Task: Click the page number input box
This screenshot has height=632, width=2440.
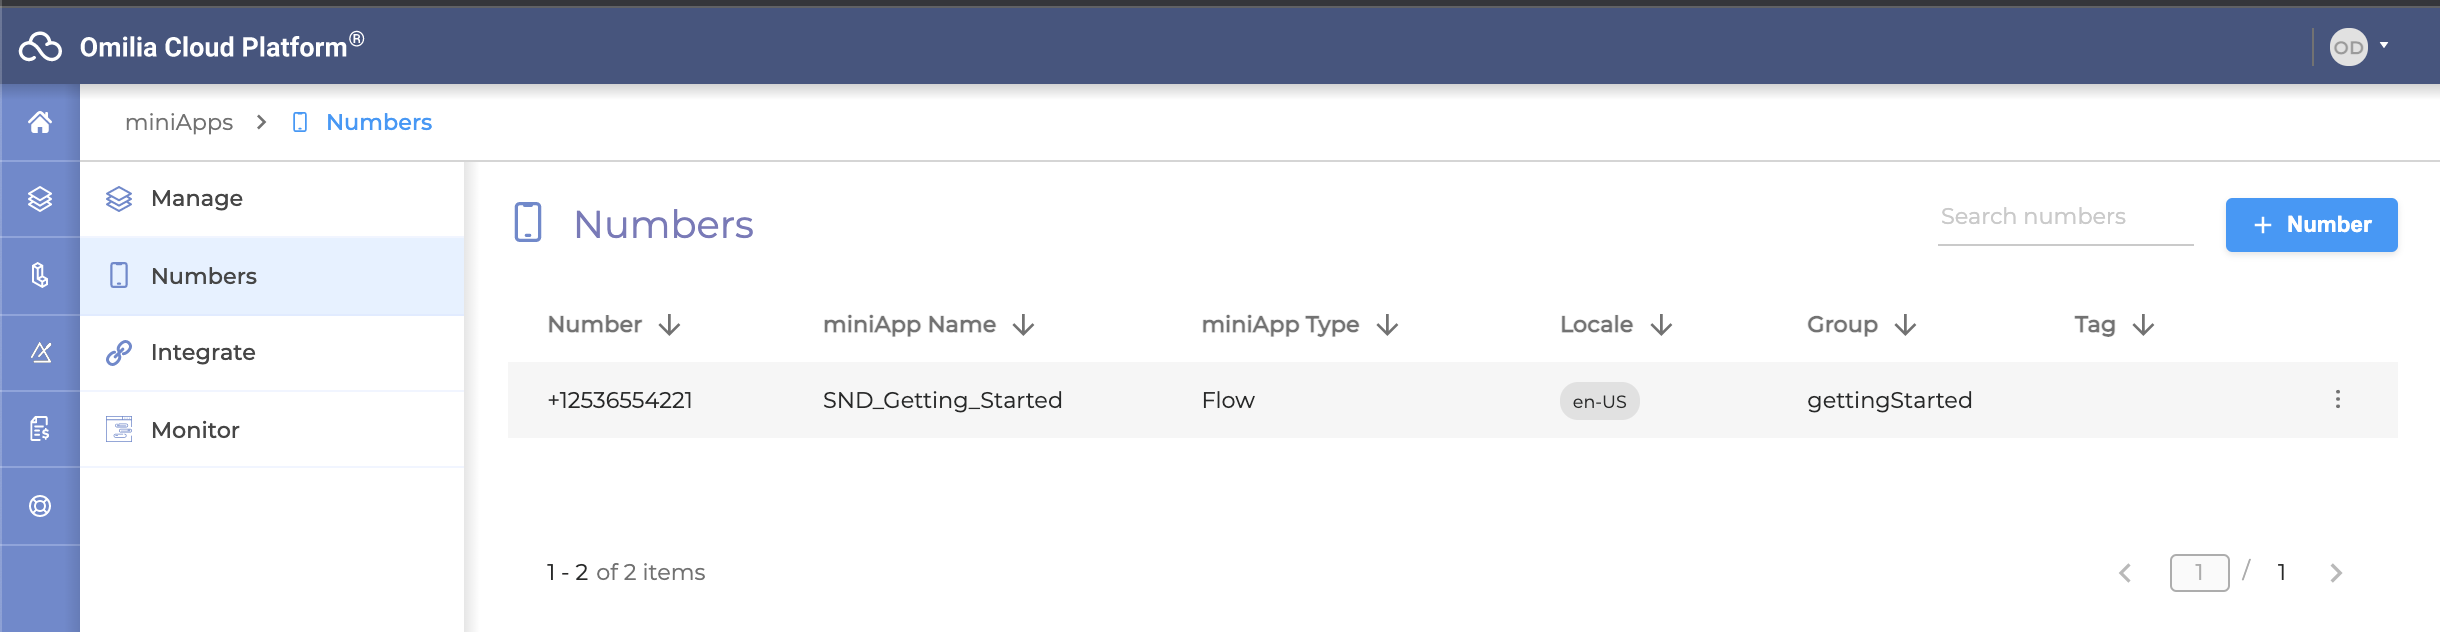Action: pos(2199,573)
